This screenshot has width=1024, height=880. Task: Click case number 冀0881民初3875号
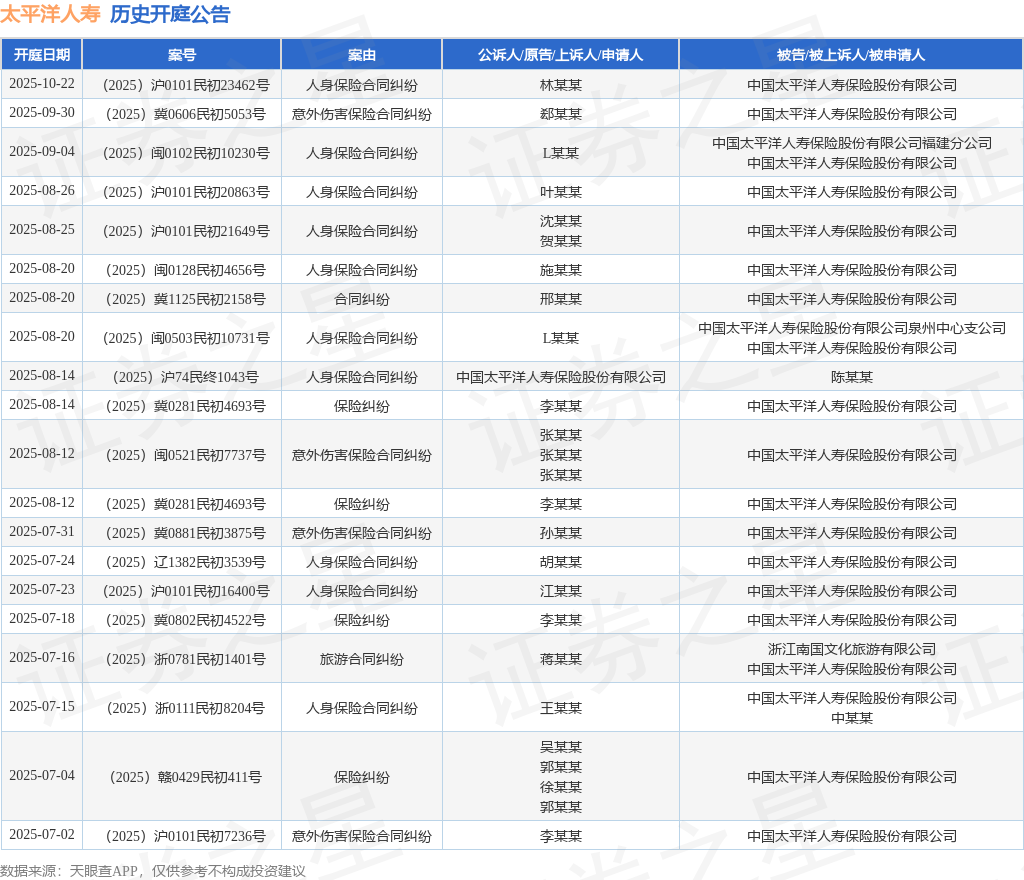coord(186,533)
